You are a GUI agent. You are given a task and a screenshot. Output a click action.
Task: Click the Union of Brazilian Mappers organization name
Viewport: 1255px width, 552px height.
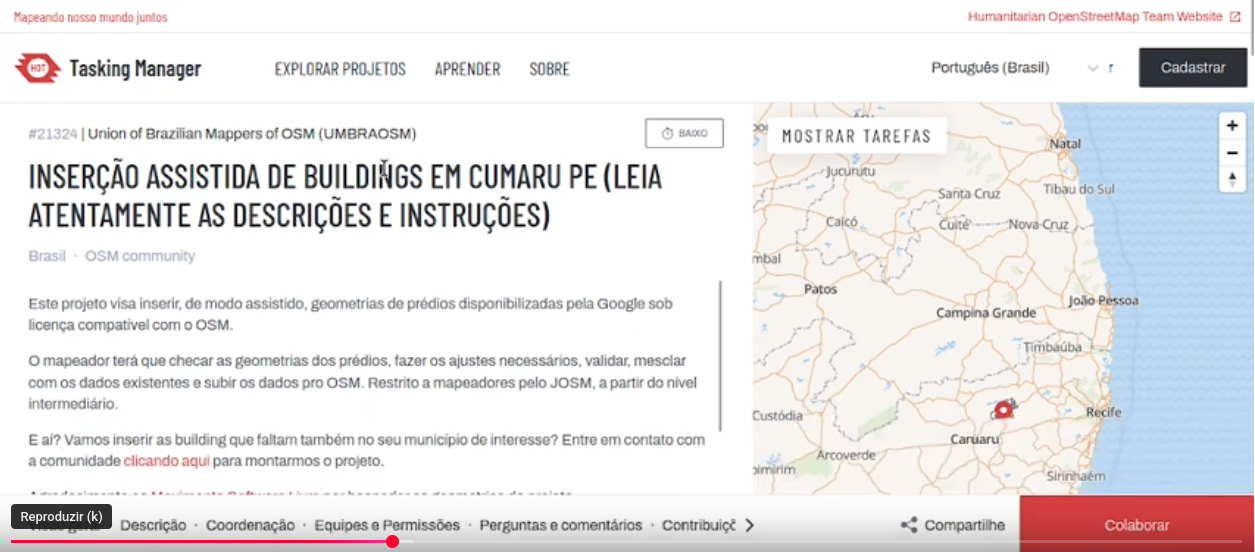252,133
